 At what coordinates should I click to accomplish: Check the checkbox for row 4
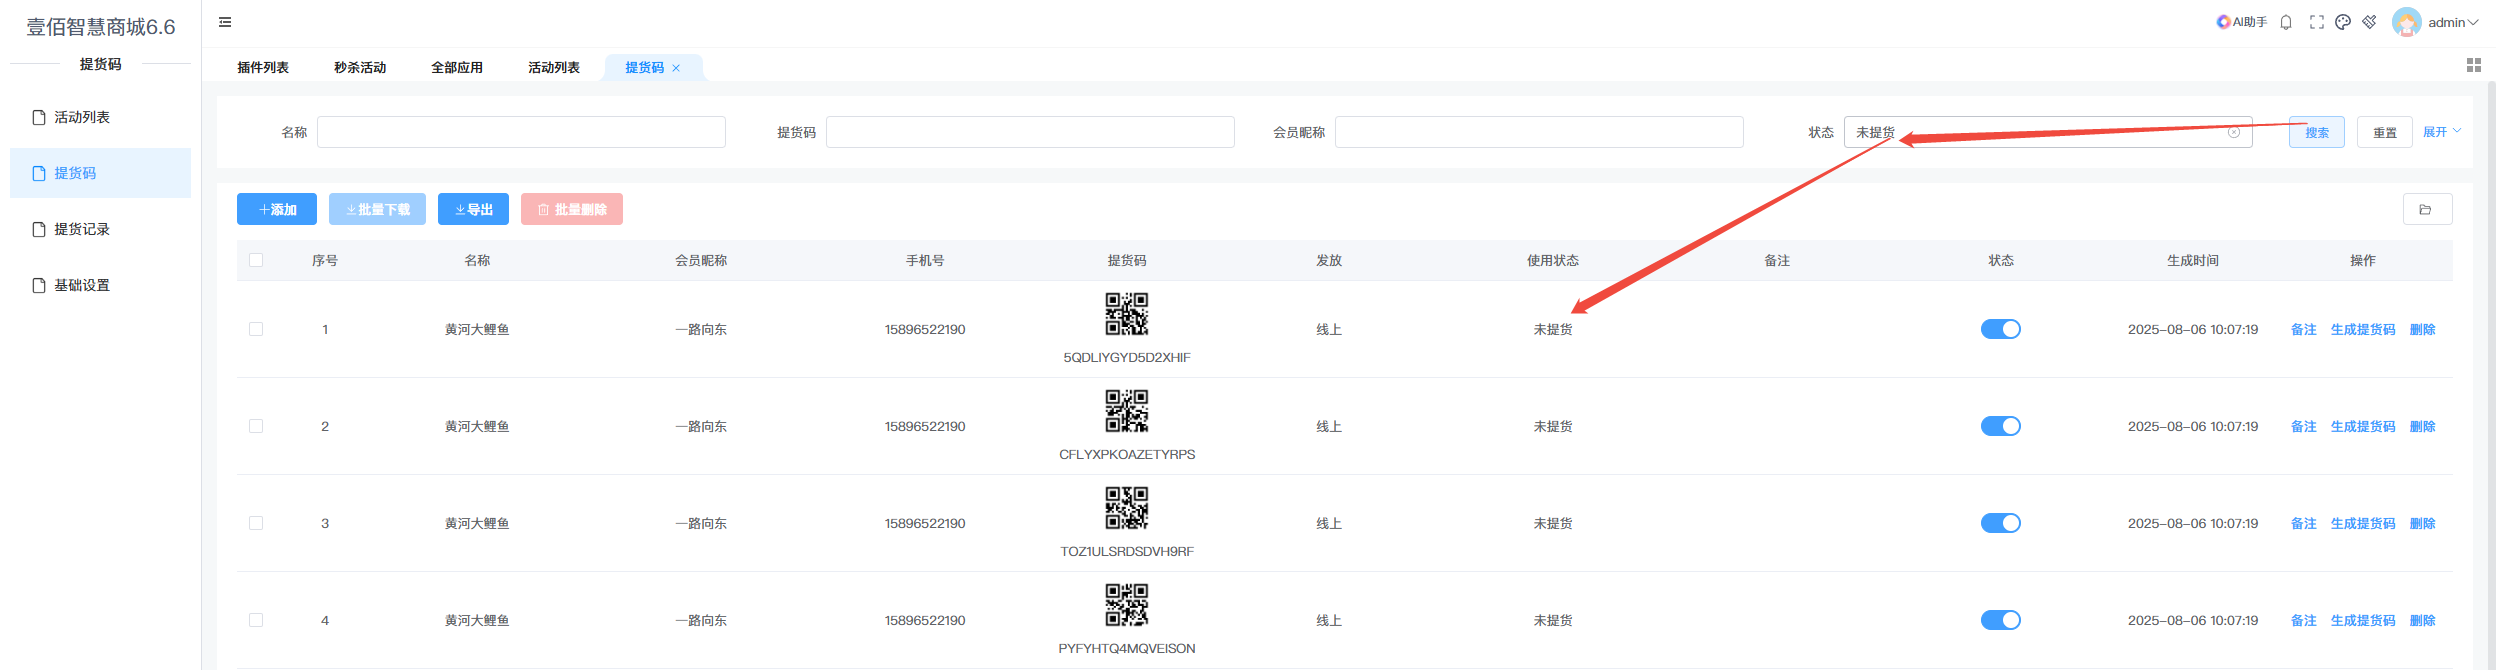(256, 620)
